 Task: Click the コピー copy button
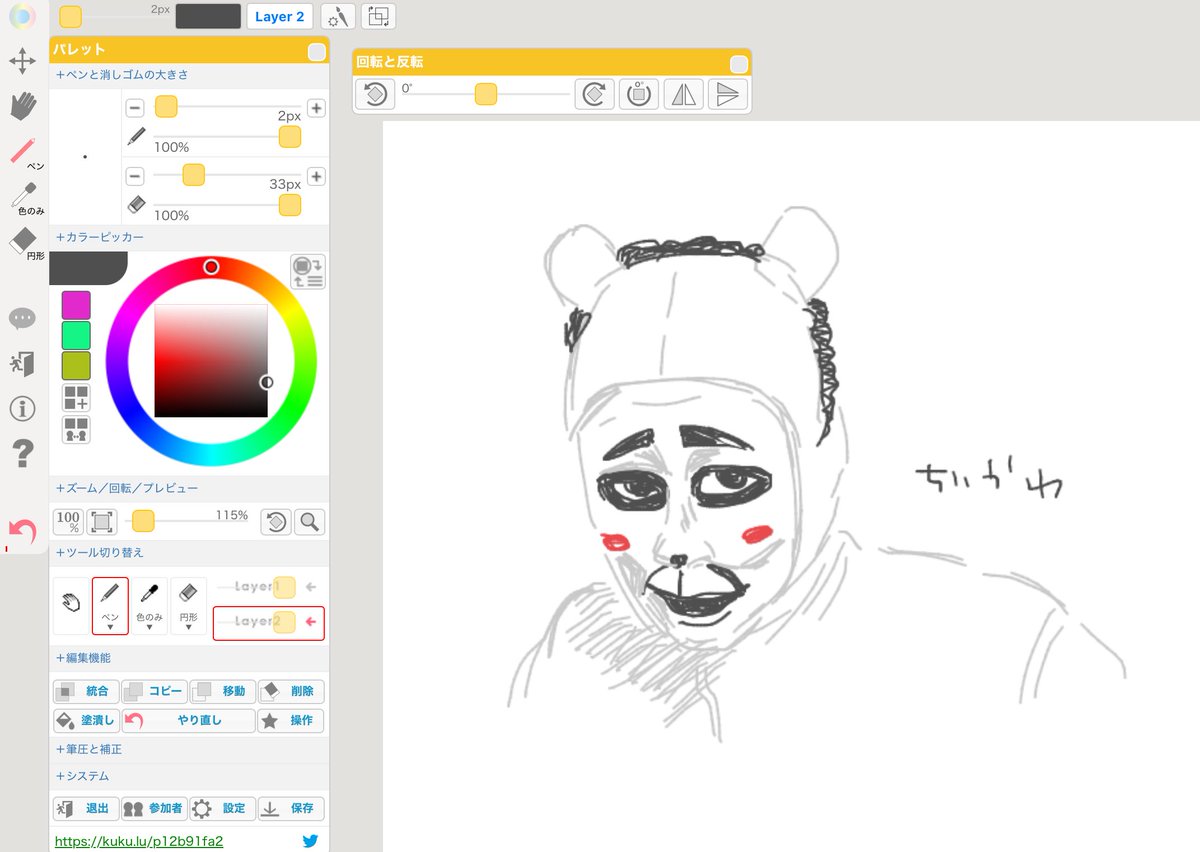coord(154,691)
